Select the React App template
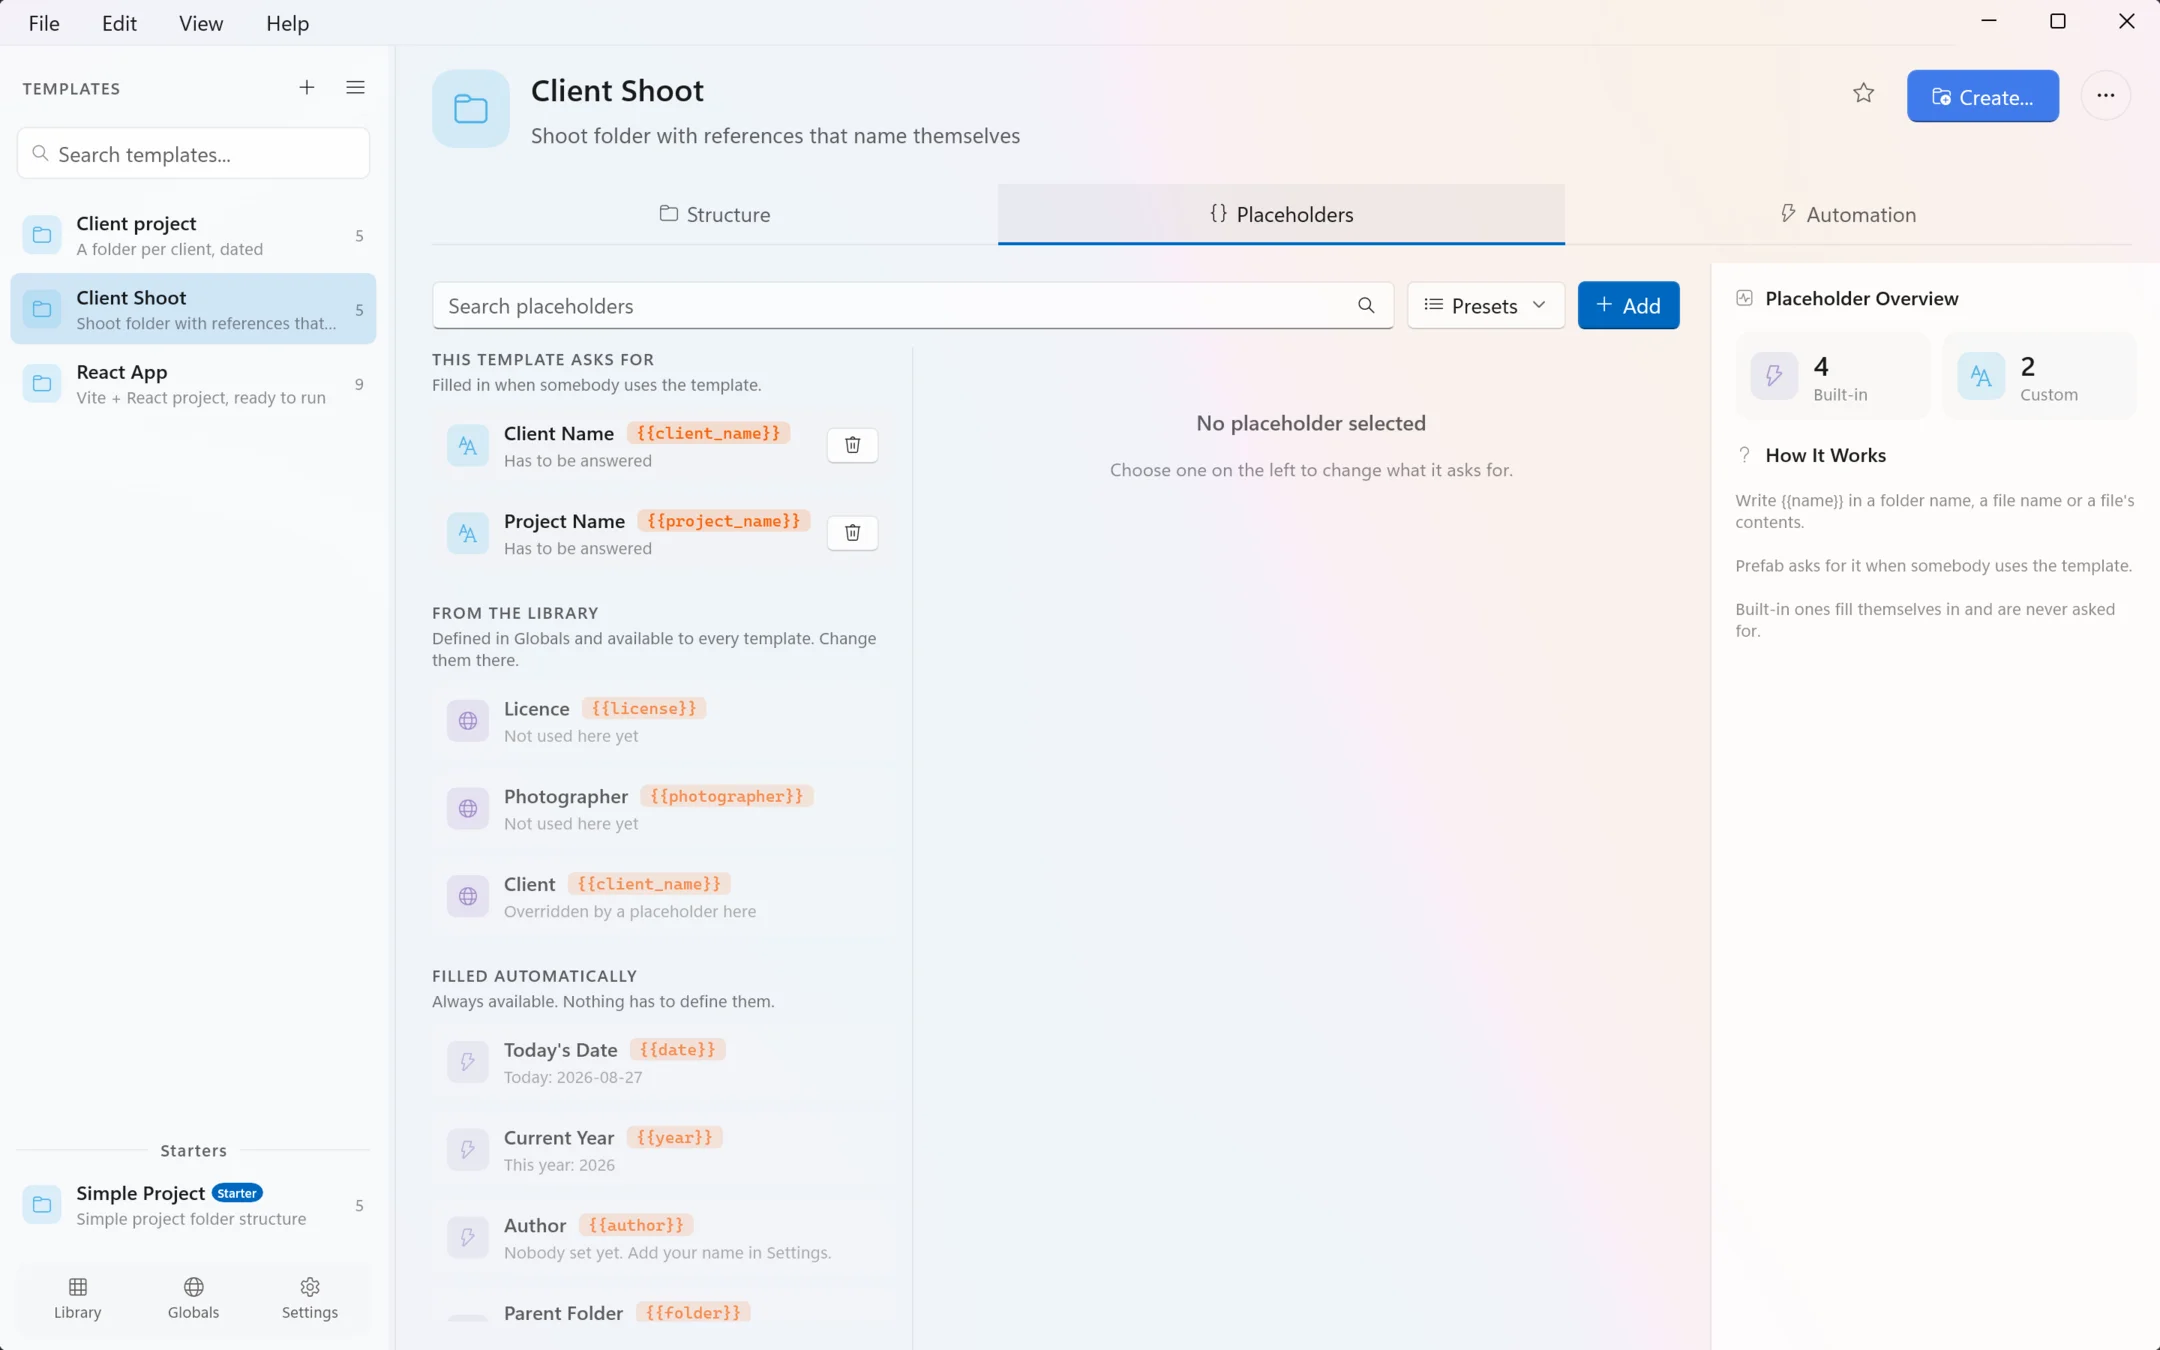Screen dimensions: 2160x1350 click(x=194, y=384)
